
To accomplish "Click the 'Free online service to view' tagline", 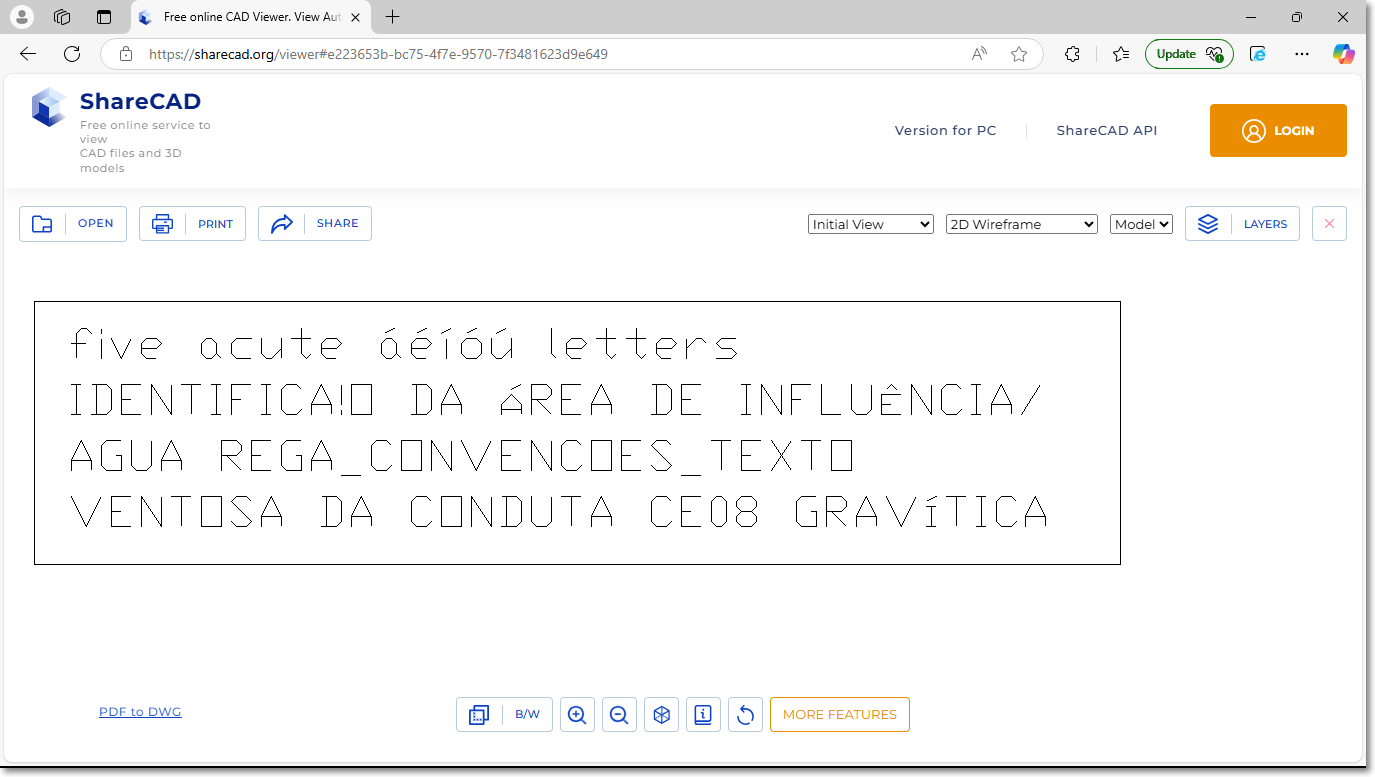I will click(x=145, y=132).
